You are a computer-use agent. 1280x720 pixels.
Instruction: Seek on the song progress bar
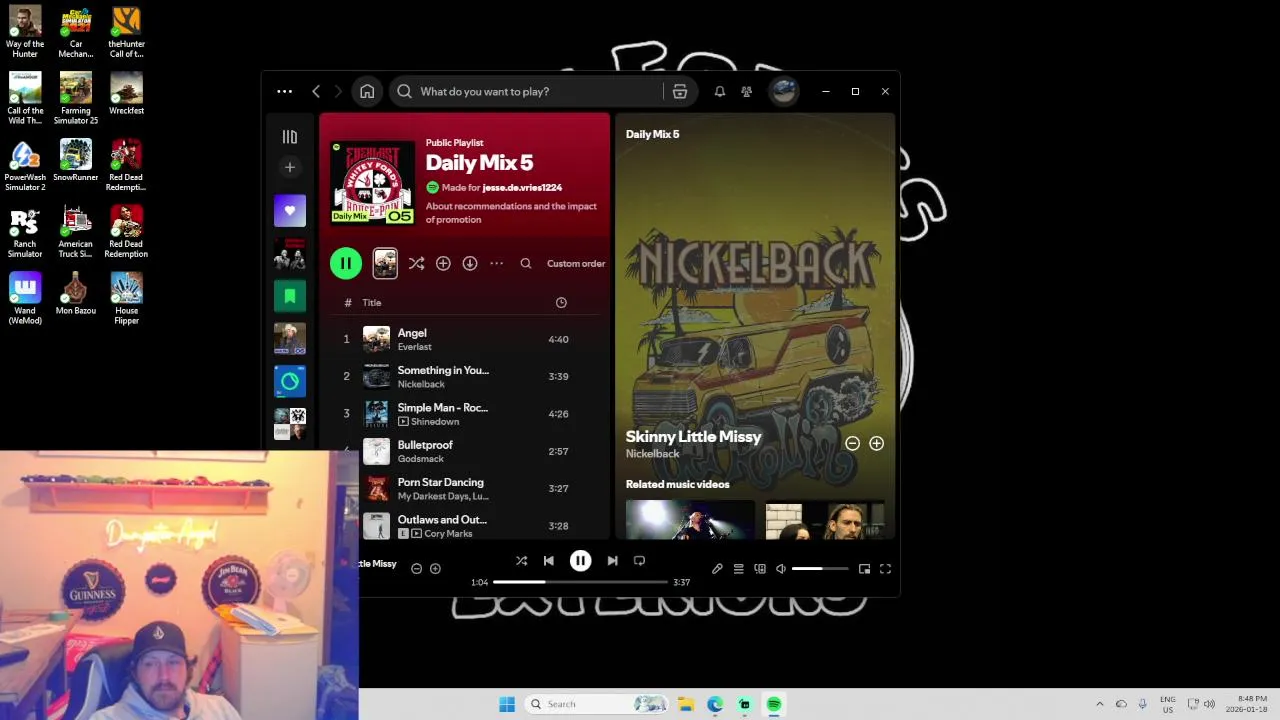point(580,582)
